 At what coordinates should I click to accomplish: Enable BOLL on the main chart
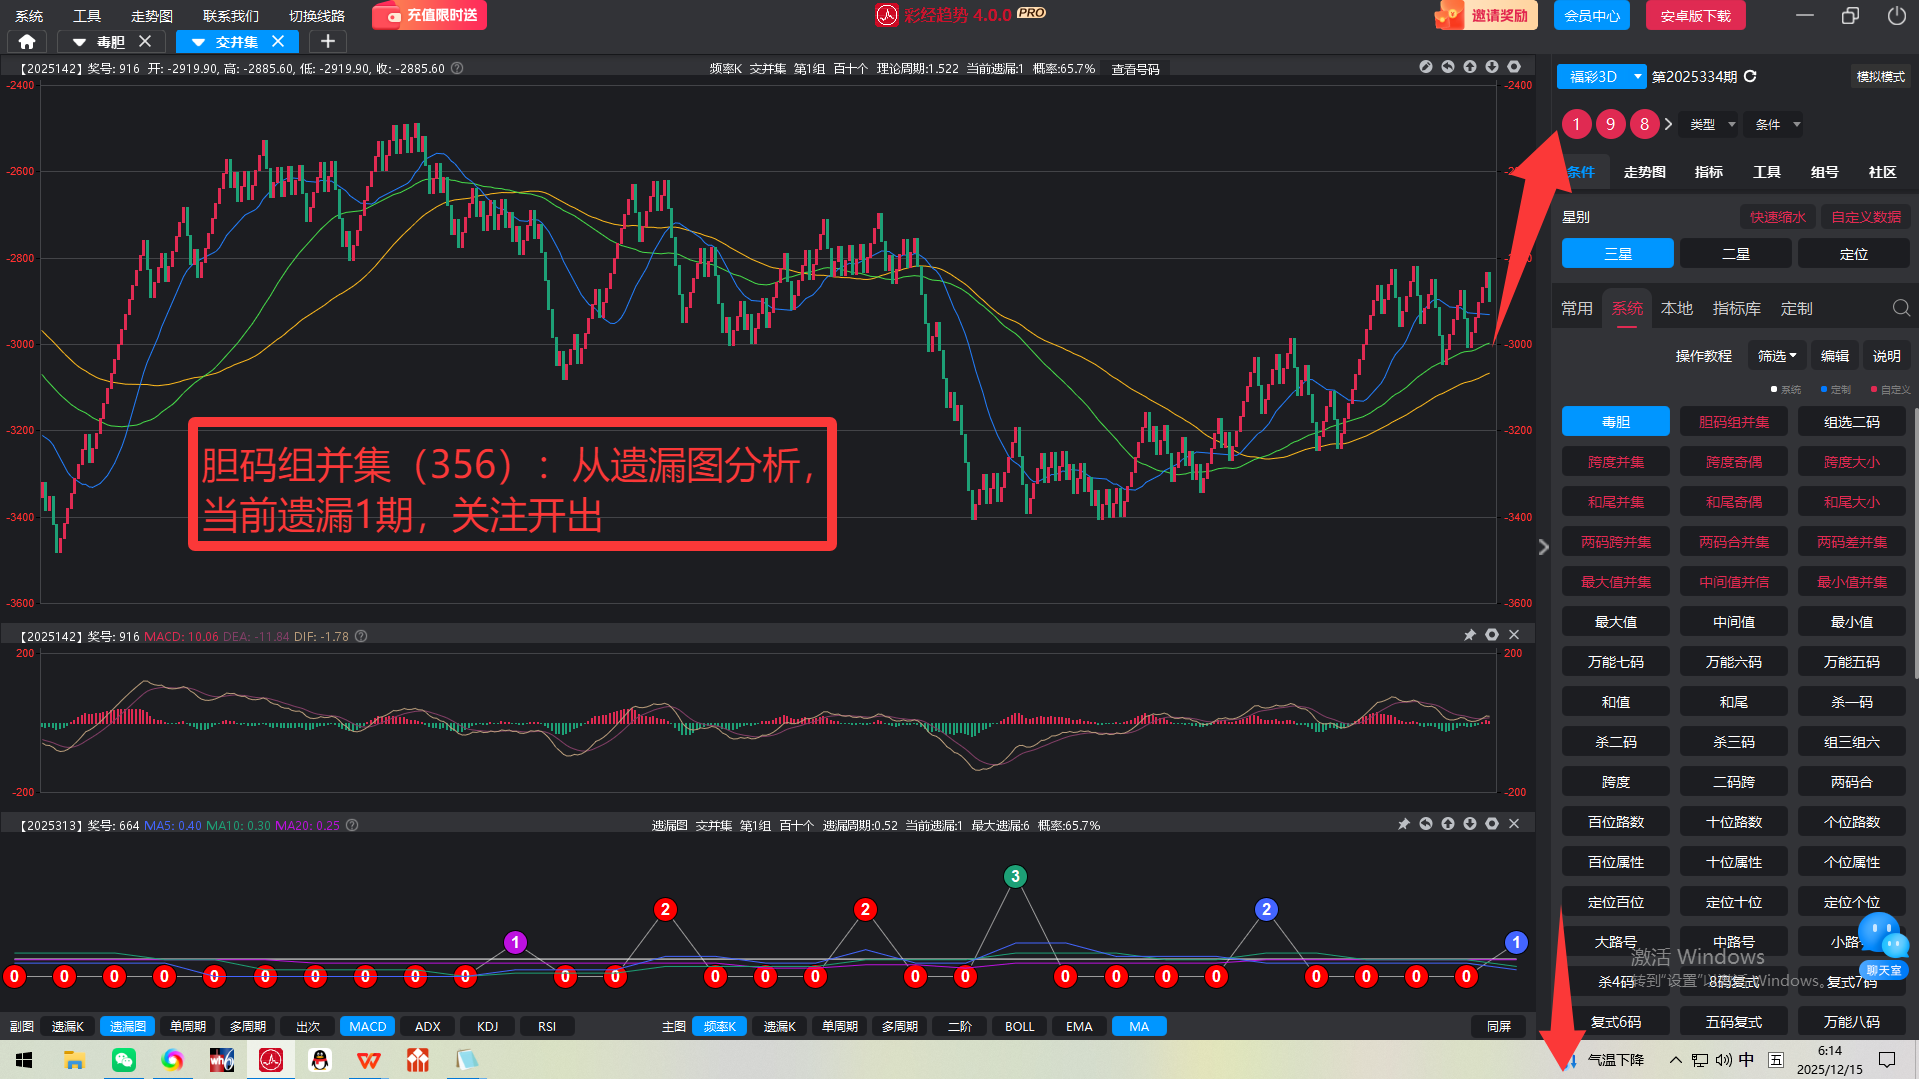pyautogui.click(x=1019, y=1026)
